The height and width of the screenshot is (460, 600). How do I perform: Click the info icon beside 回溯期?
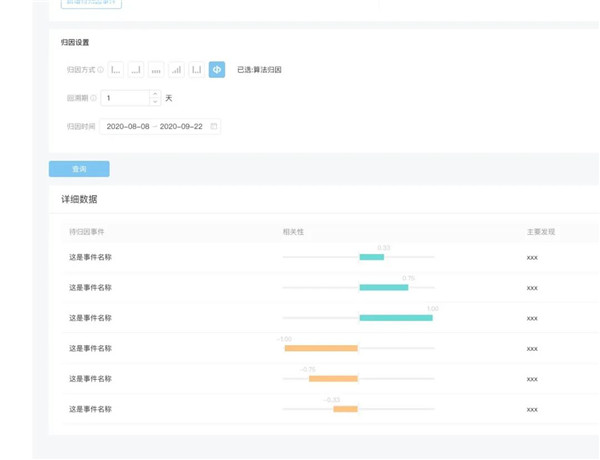tap(94, 98)
